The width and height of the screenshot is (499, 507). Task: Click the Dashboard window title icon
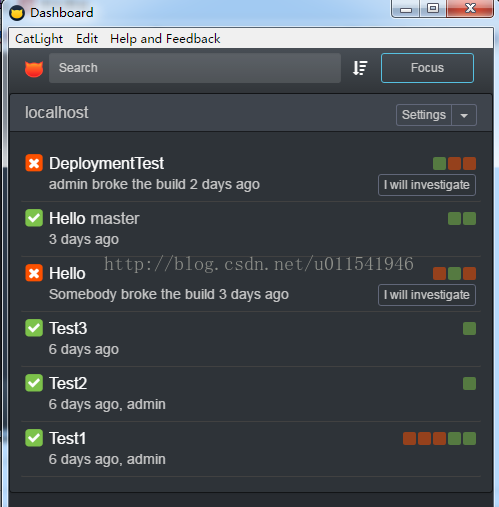(x=17, y=13)
